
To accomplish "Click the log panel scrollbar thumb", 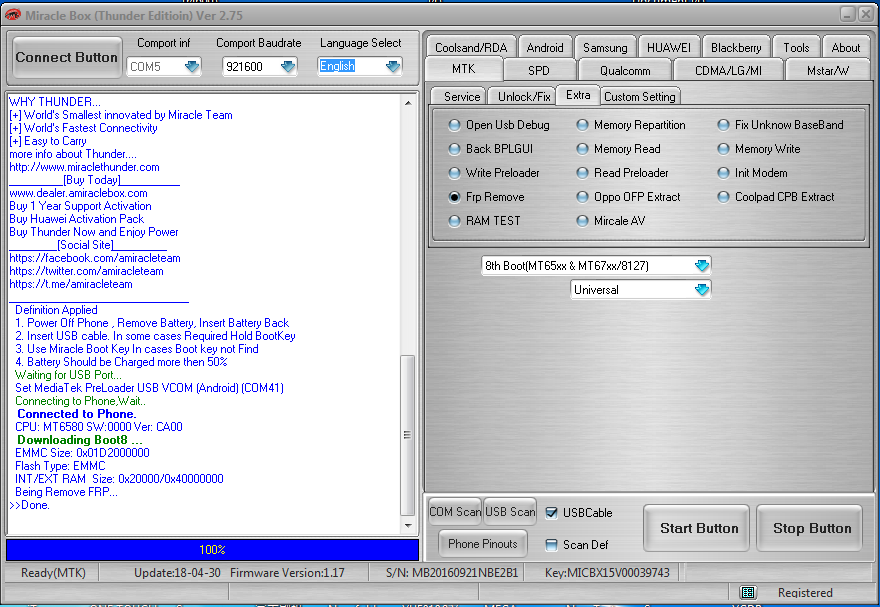I will (407, 435).
